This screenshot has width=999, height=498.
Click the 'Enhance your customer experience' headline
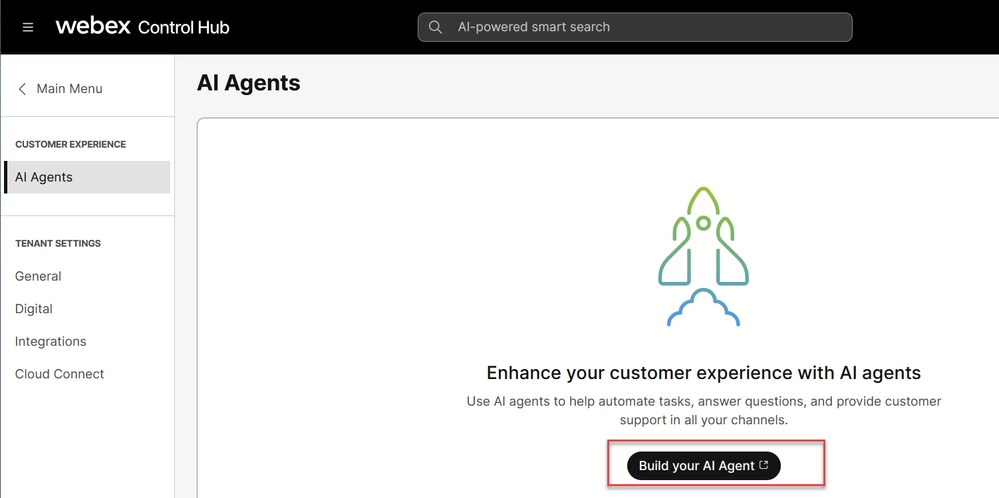(x=703, y=373)
